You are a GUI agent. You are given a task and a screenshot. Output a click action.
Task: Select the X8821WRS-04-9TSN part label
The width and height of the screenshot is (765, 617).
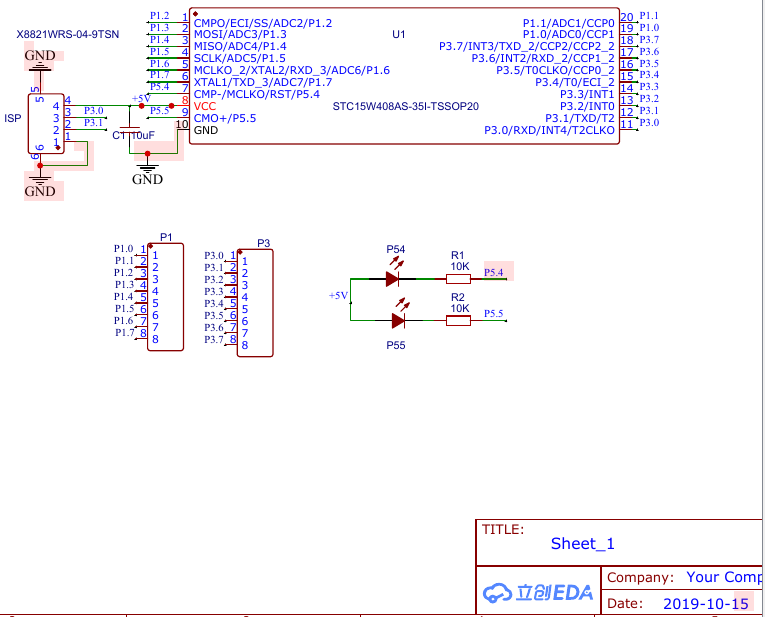[68, 34]
